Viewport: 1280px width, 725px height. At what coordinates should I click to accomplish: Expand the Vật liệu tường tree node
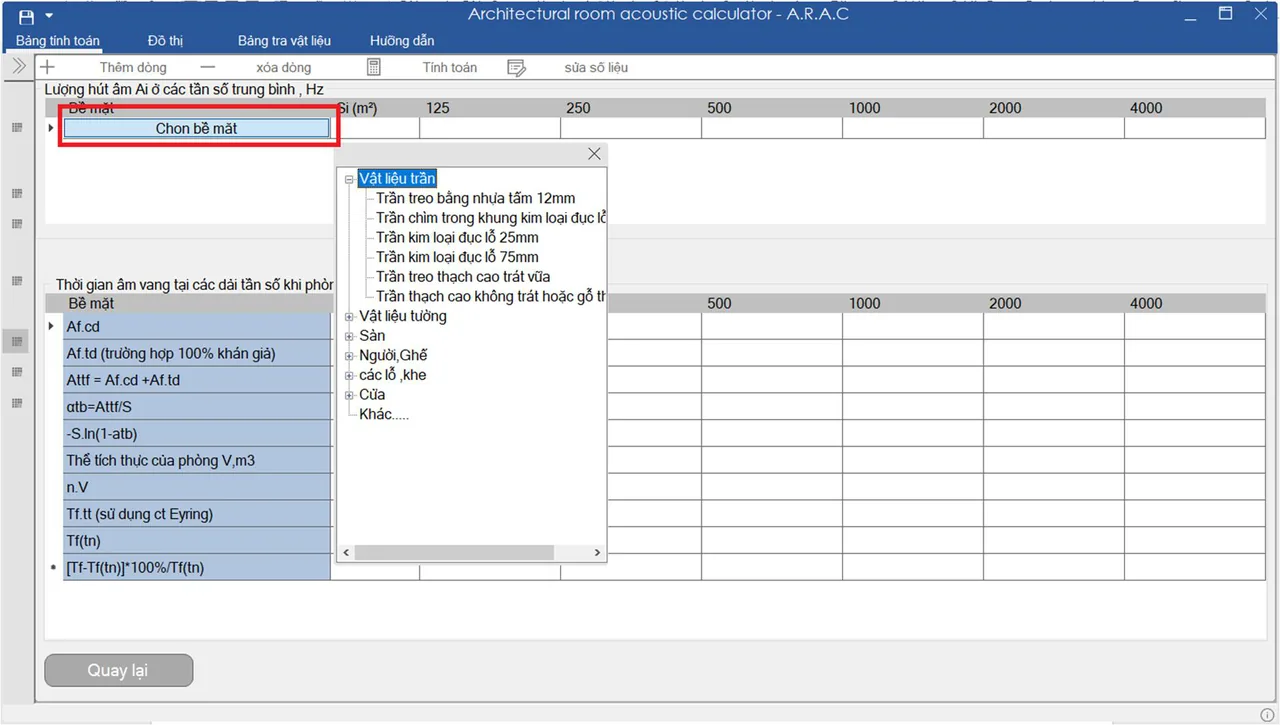click(349, 317)
